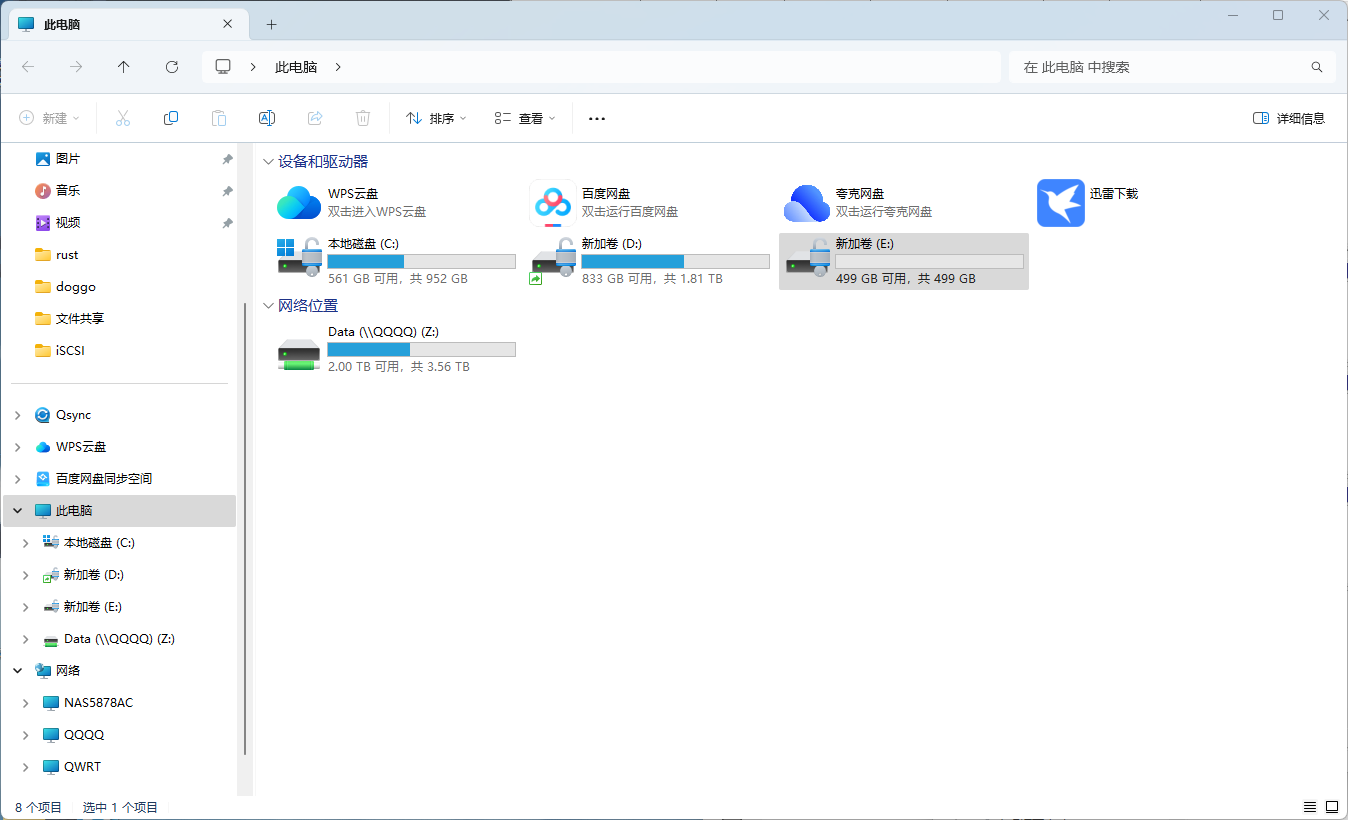
Task: Go up one level with up arrow
Action: click(124, 67)
